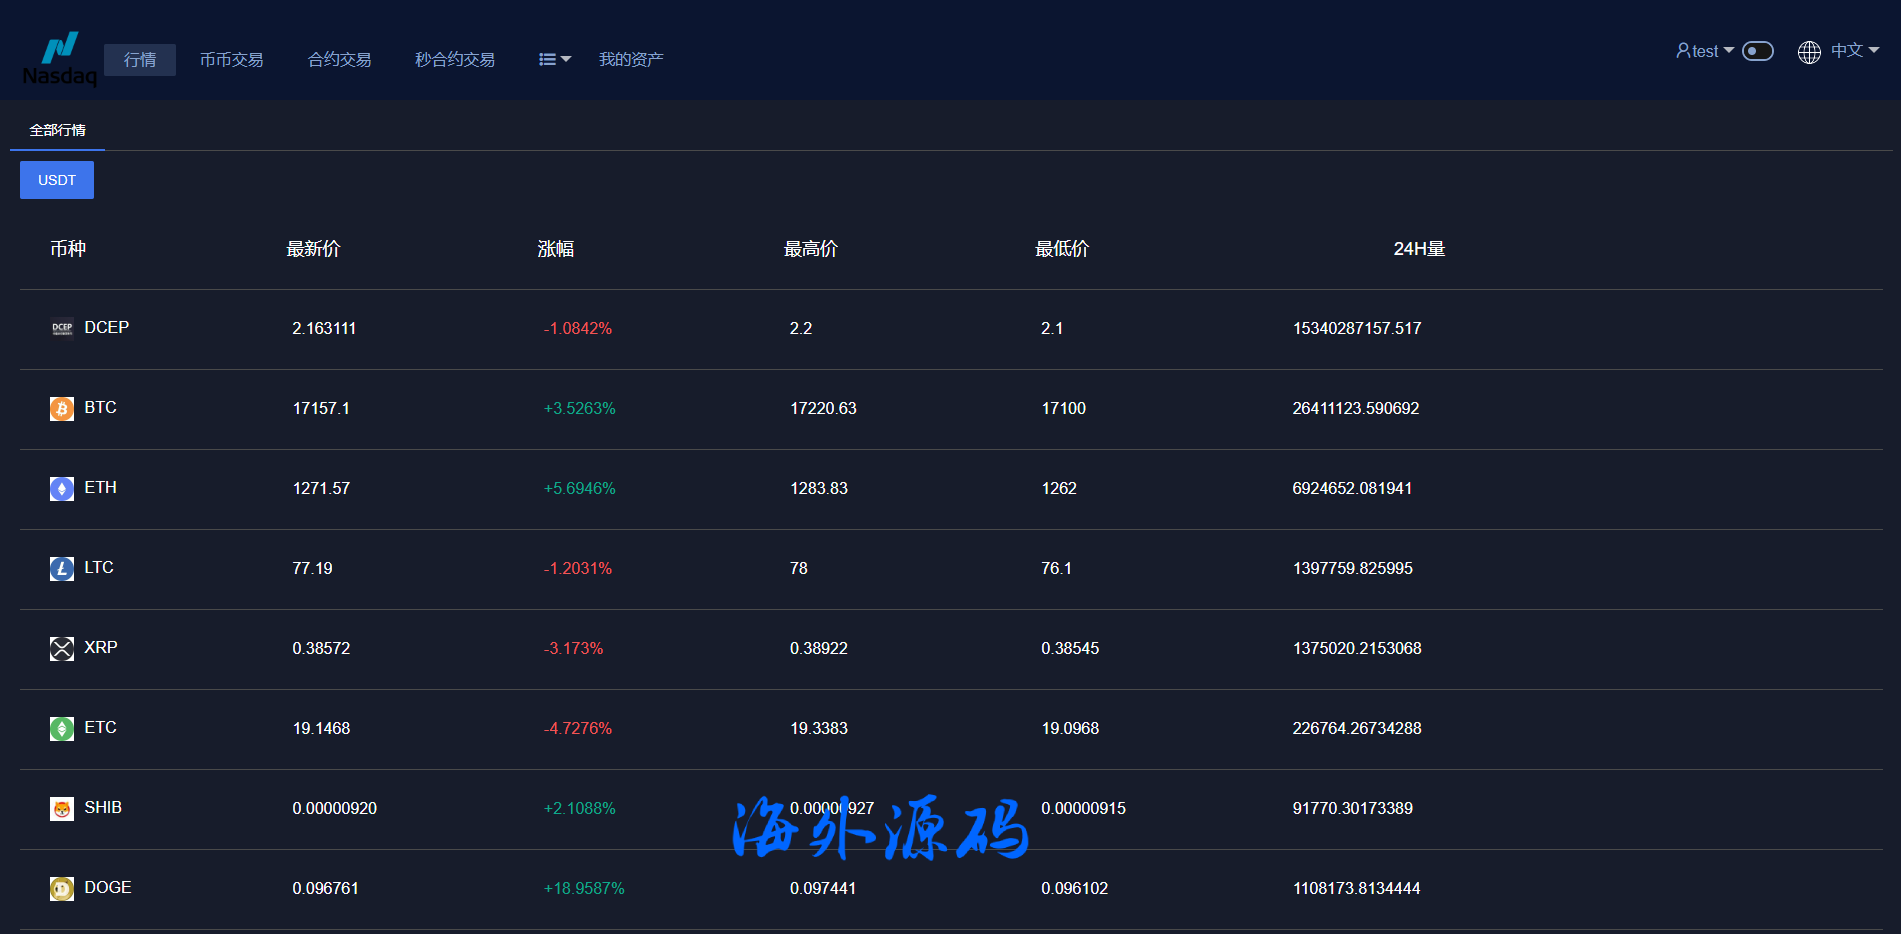Open the 我的资产 link
Viewport: 1901px width, 934px height.
[x=630, y=60]
